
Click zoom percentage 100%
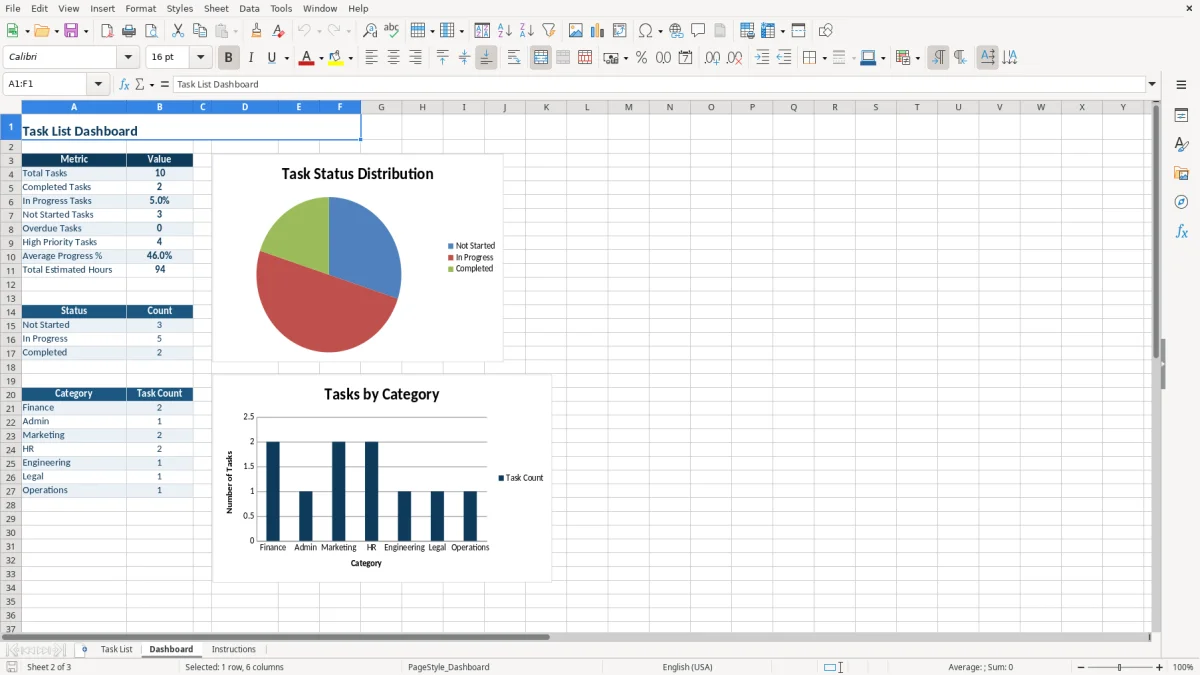(x=1183, y=667)
